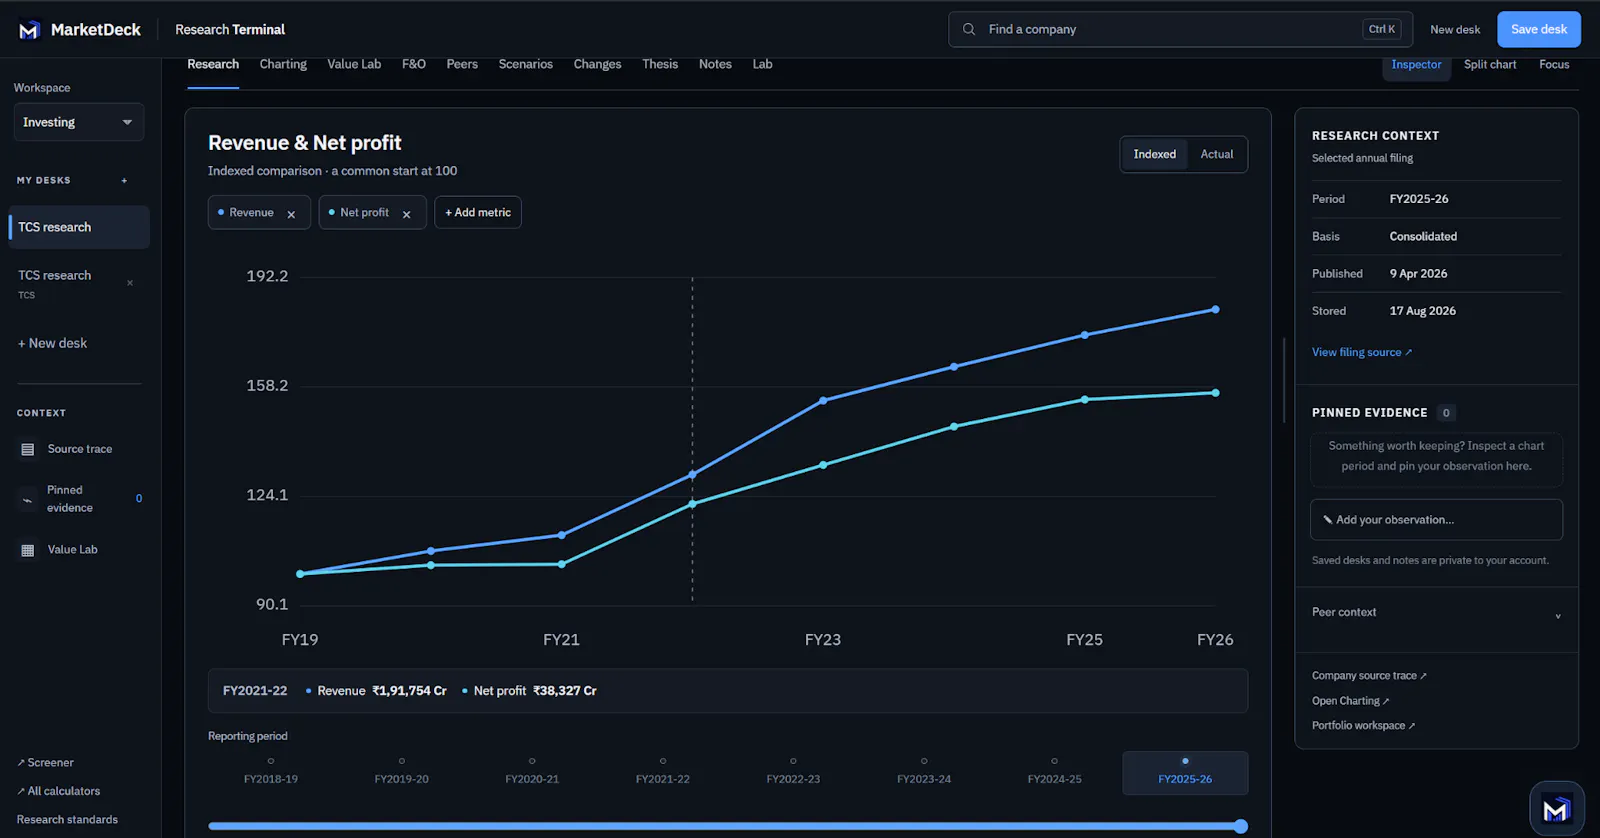This screenshot has width=1600, height=838.
Task: Close the TCS research desk entry
Action: point(130,283)
